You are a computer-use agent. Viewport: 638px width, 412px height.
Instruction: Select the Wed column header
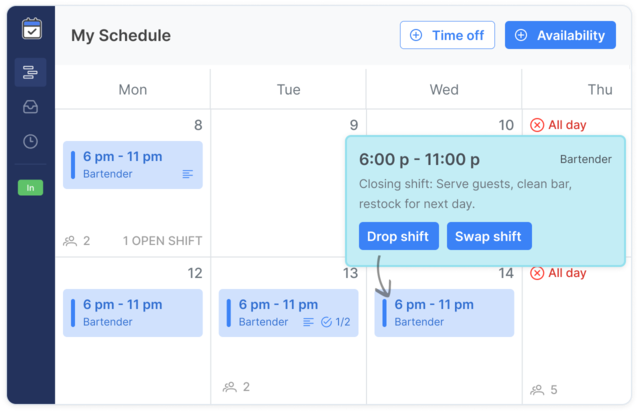tap(444, 90)
